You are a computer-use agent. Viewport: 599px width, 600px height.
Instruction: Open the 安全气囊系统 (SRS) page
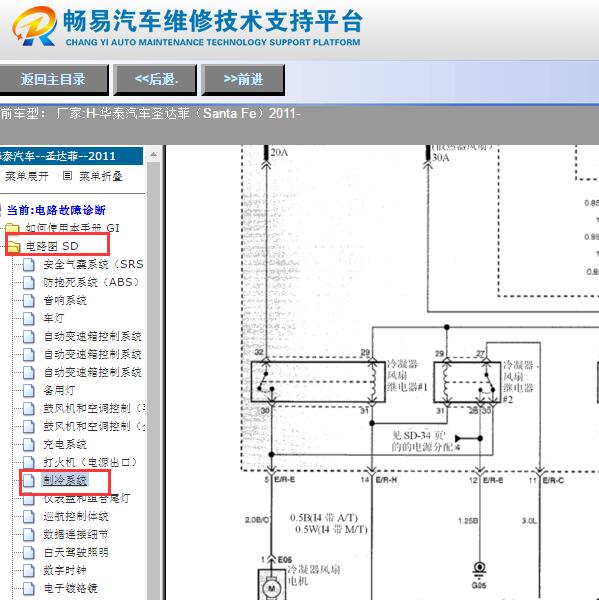click(93, 264)
